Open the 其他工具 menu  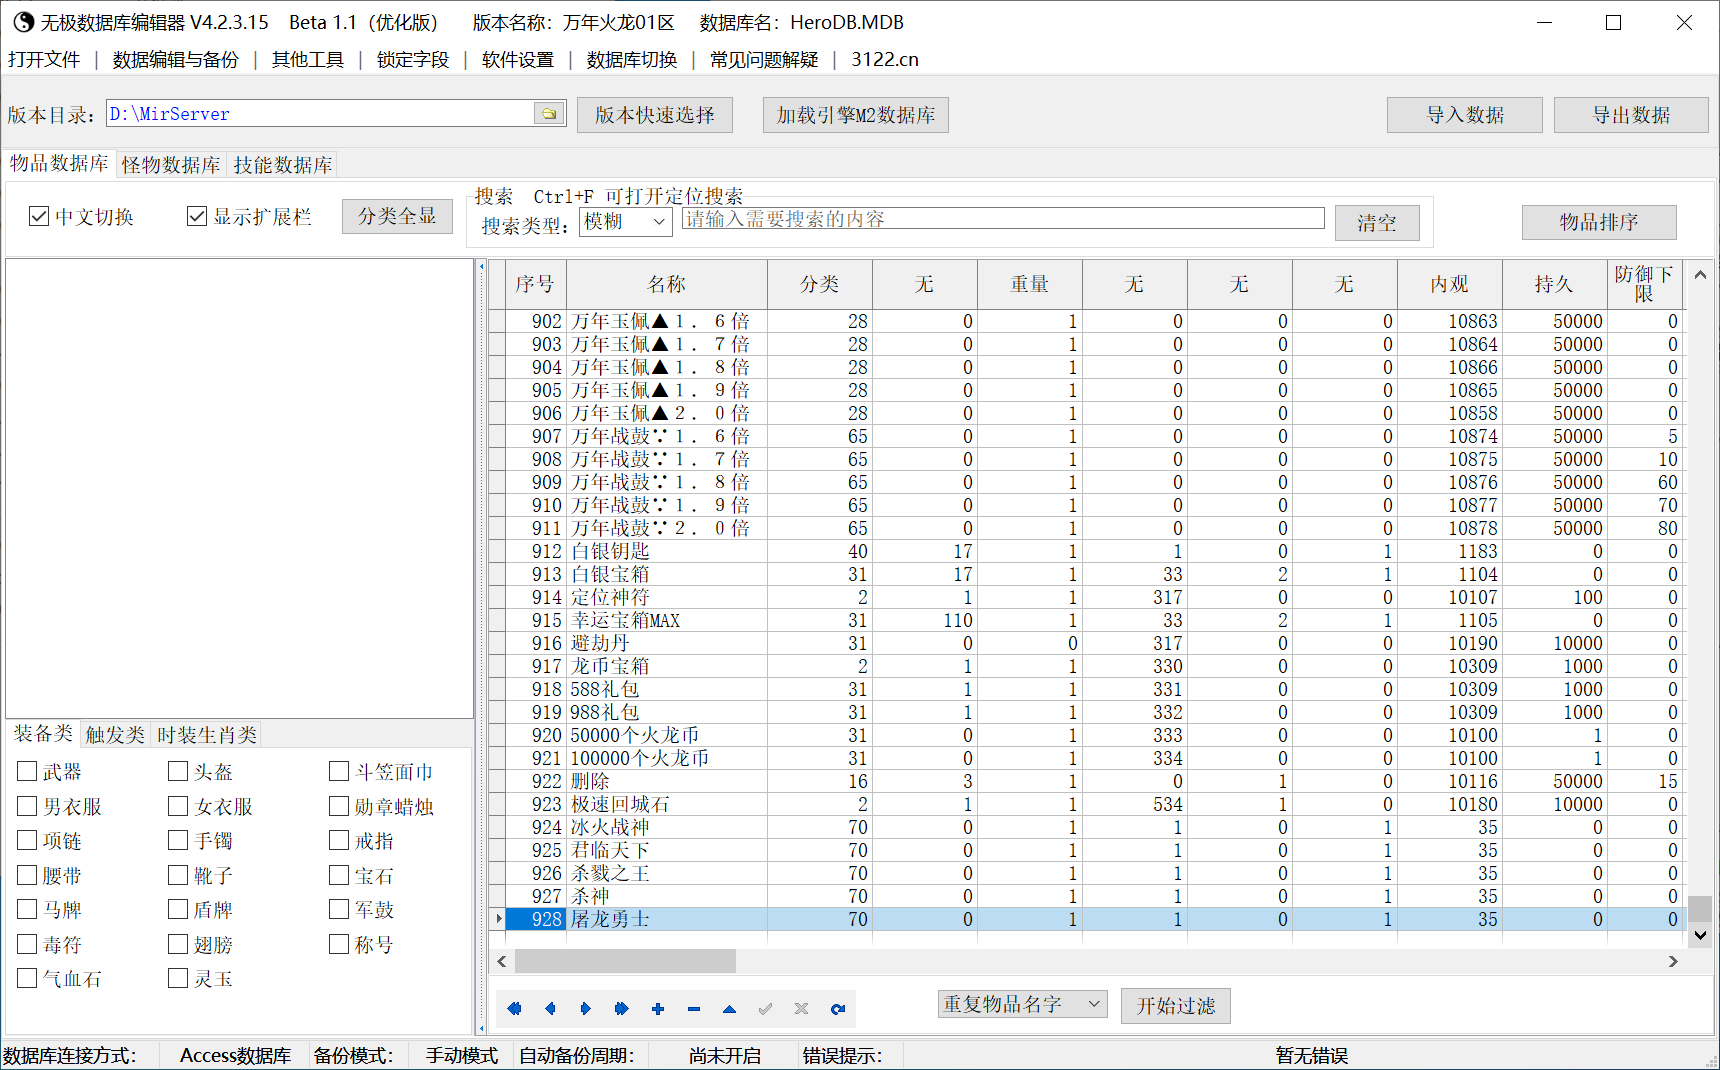click(x=308, y=60)
